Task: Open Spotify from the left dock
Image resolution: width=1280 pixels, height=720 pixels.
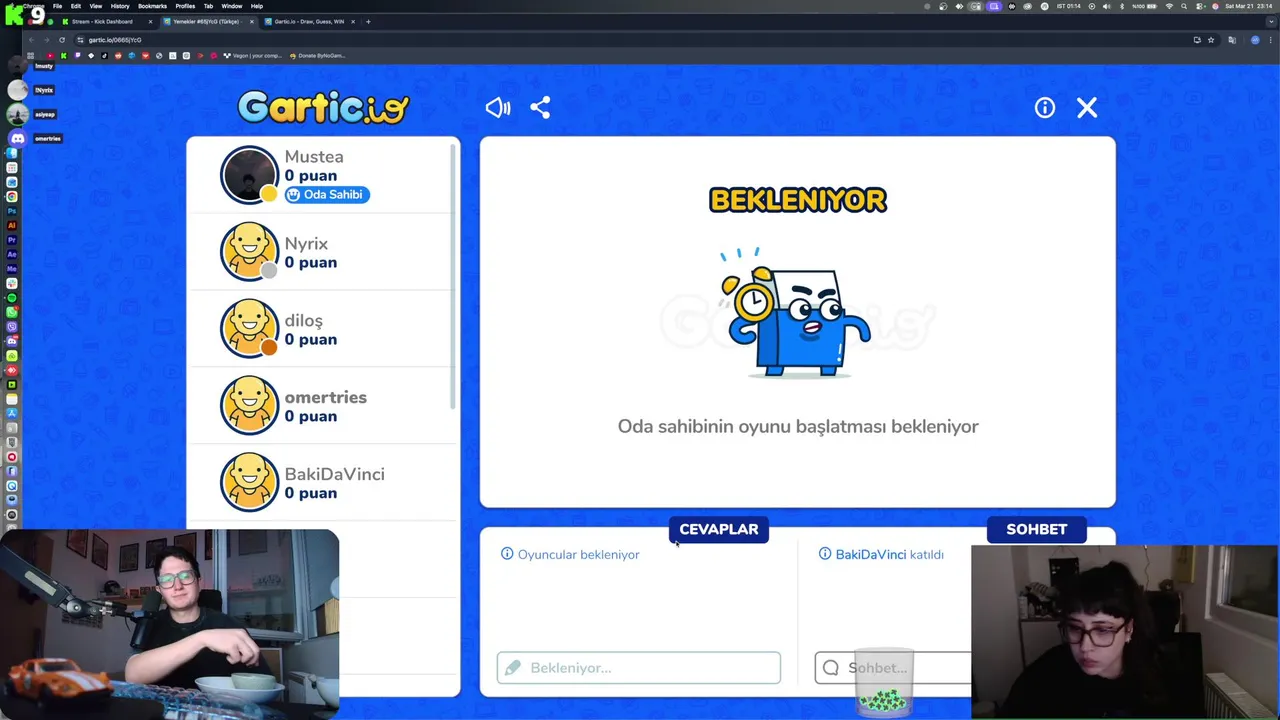Action: [x=12, y=297]
